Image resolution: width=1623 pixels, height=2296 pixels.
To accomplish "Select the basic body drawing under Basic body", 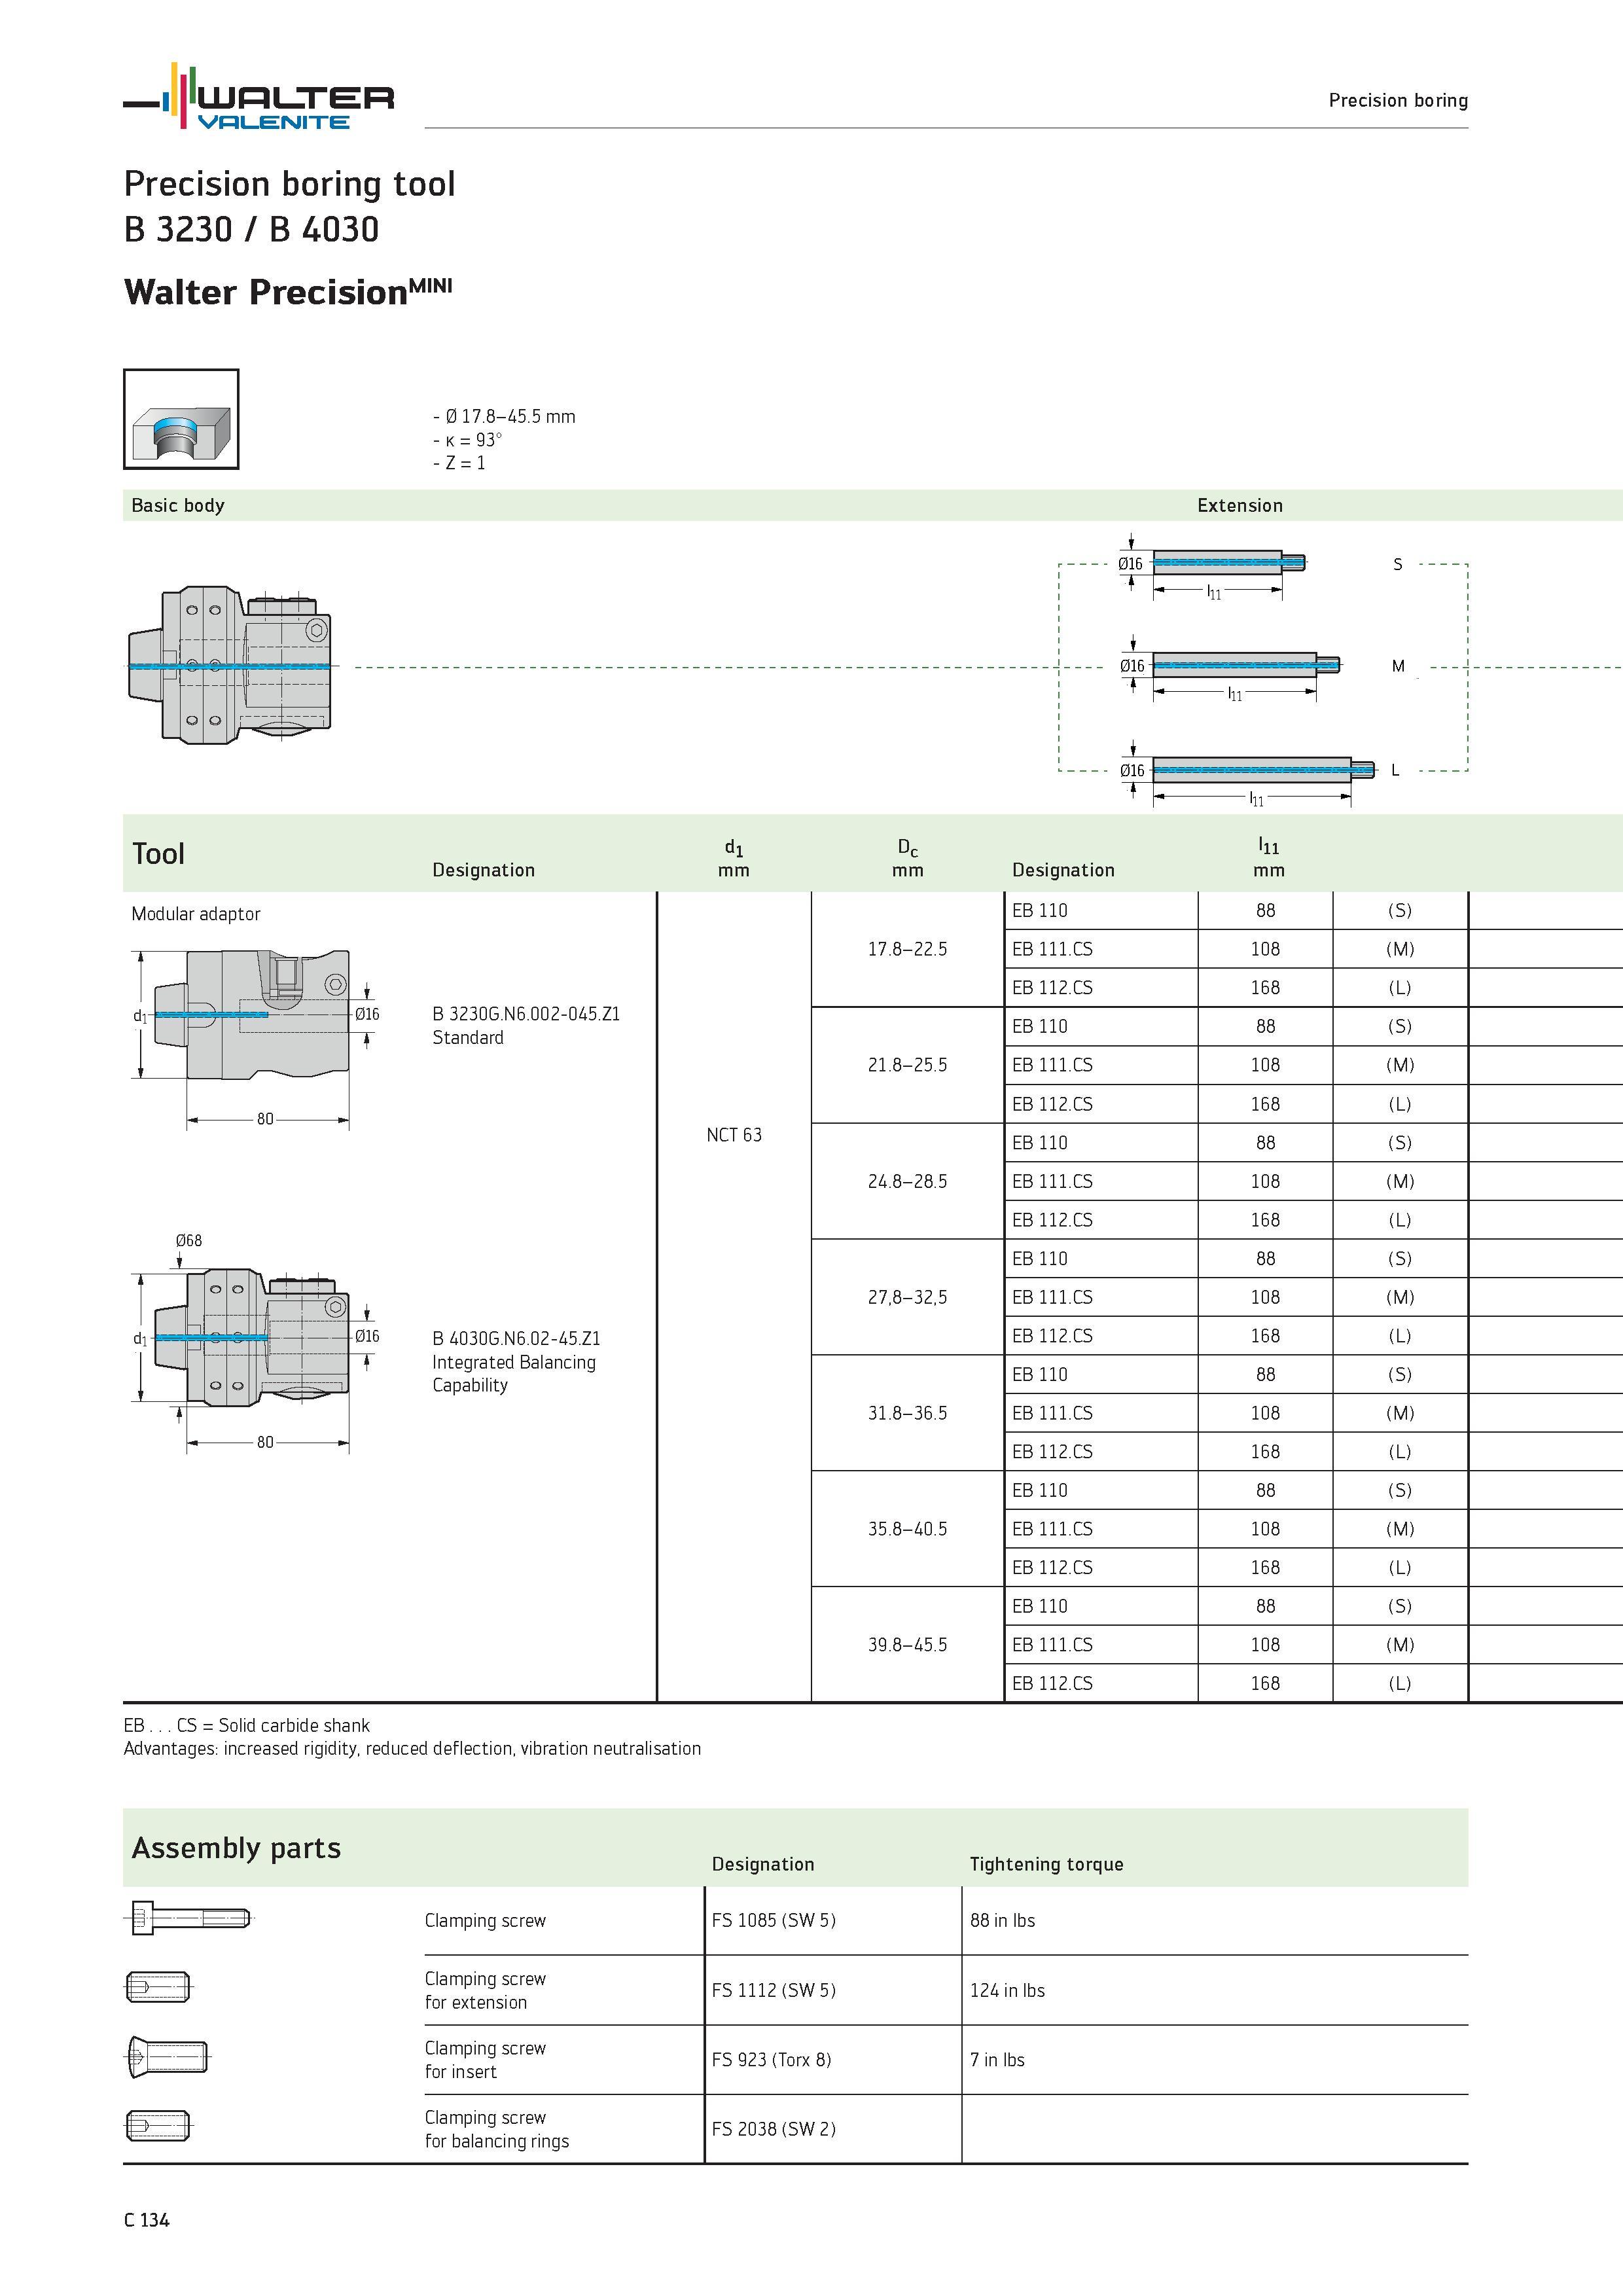I will (x=230, y=665).
